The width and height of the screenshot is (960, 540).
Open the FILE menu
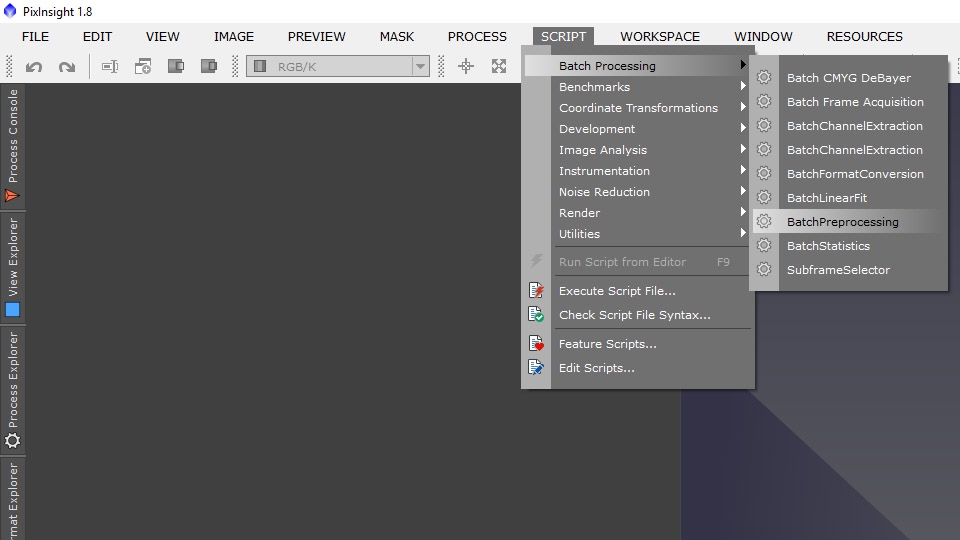(x=36, y=37)
